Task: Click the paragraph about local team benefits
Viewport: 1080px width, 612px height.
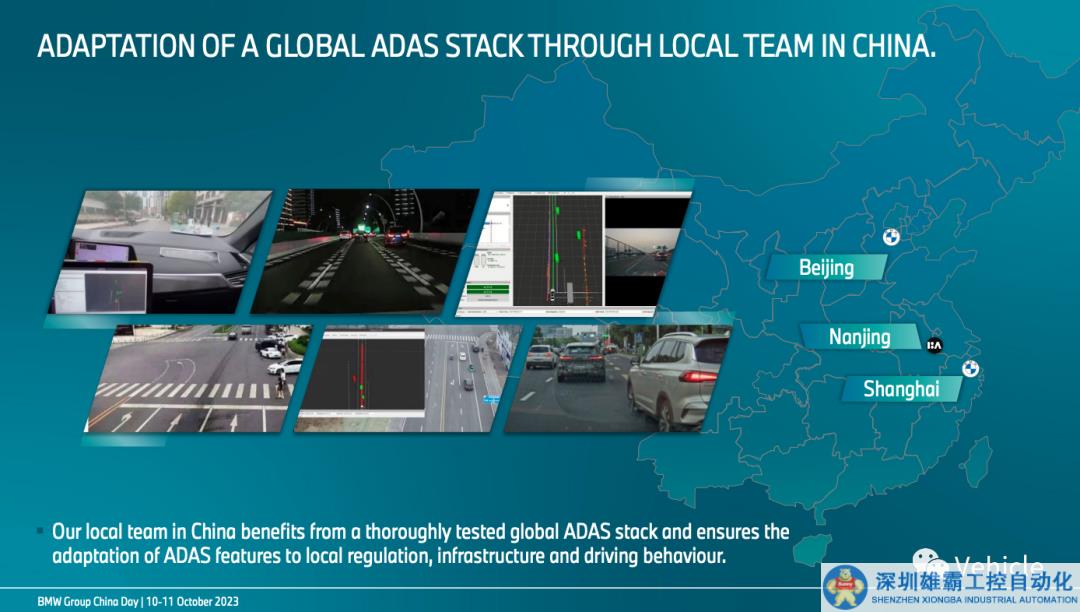Action: (x=420, y=543)
